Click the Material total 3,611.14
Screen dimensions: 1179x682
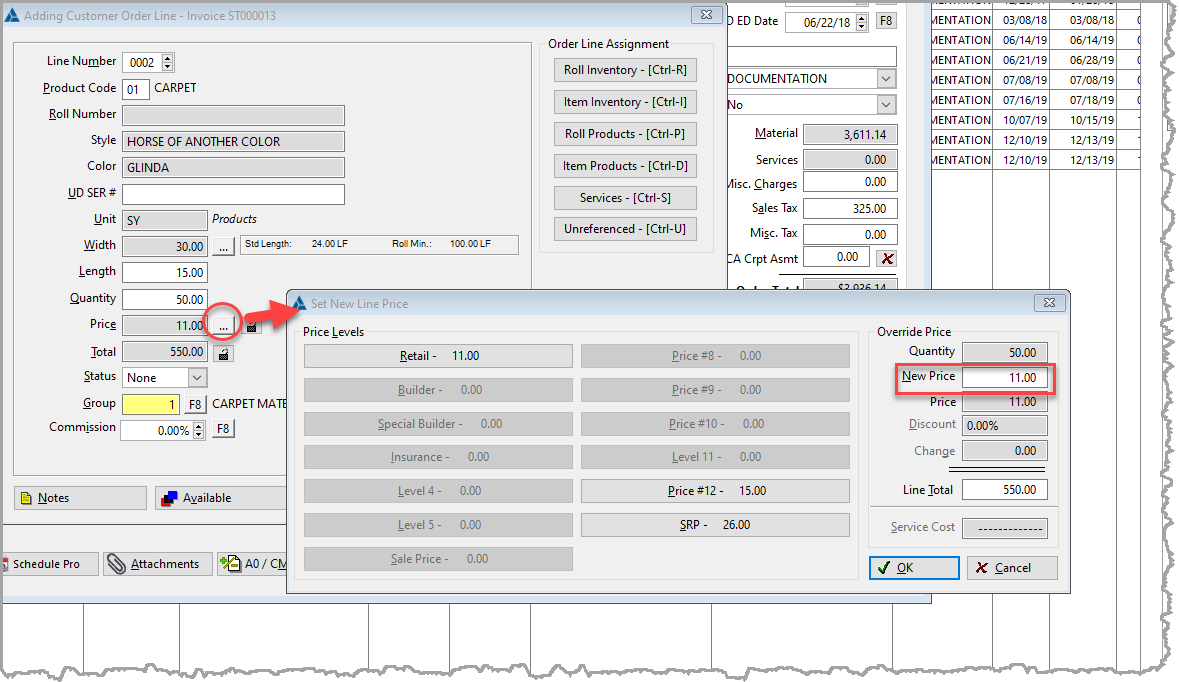(x=850, y=135)
